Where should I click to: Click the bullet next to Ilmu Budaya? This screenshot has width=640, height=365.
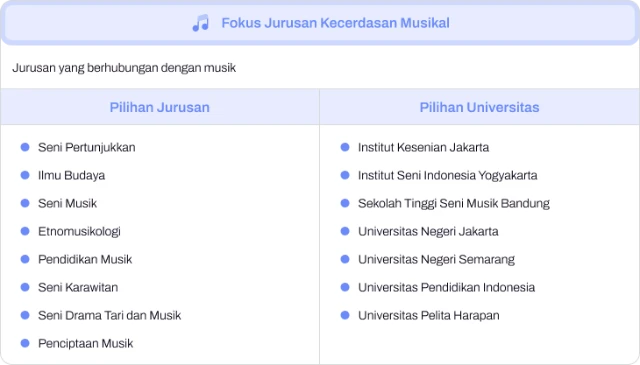pyautogui.click(x=25, y=175)
